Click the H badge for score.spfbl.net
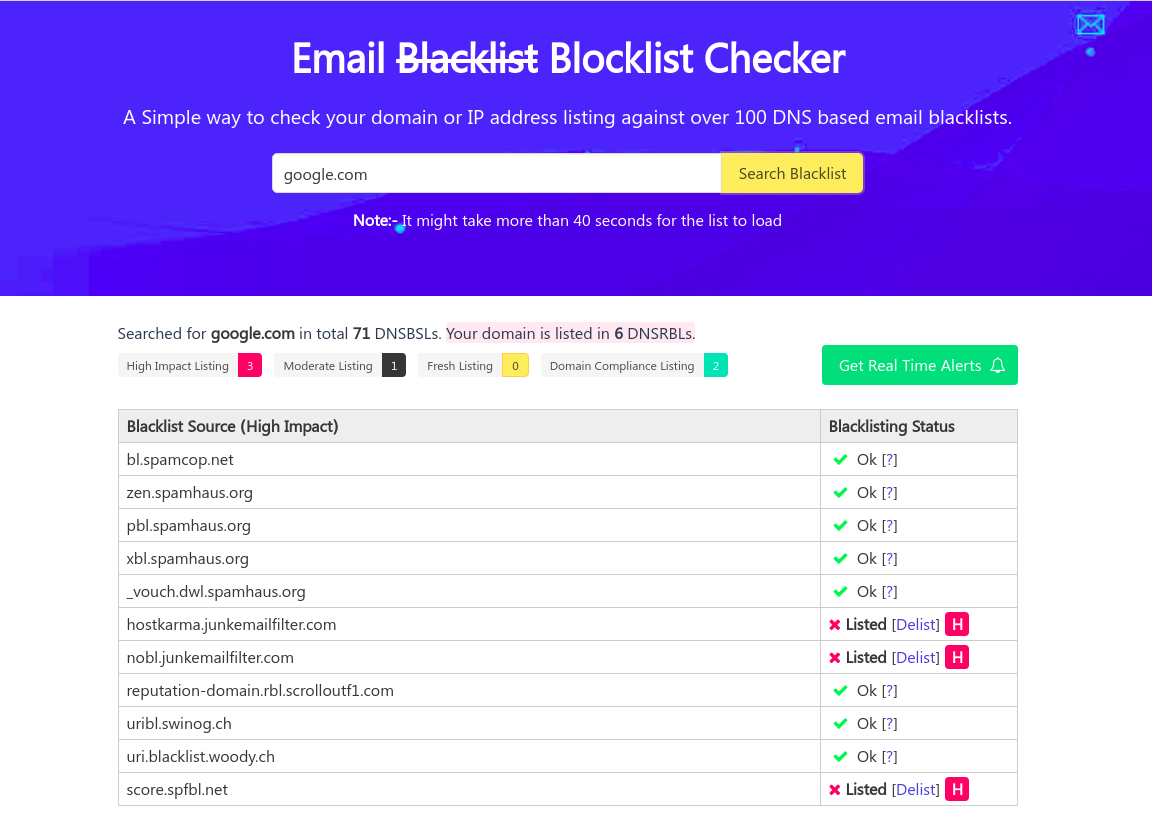This screenshot has width=1152, height=830. [x=957, y=790]
